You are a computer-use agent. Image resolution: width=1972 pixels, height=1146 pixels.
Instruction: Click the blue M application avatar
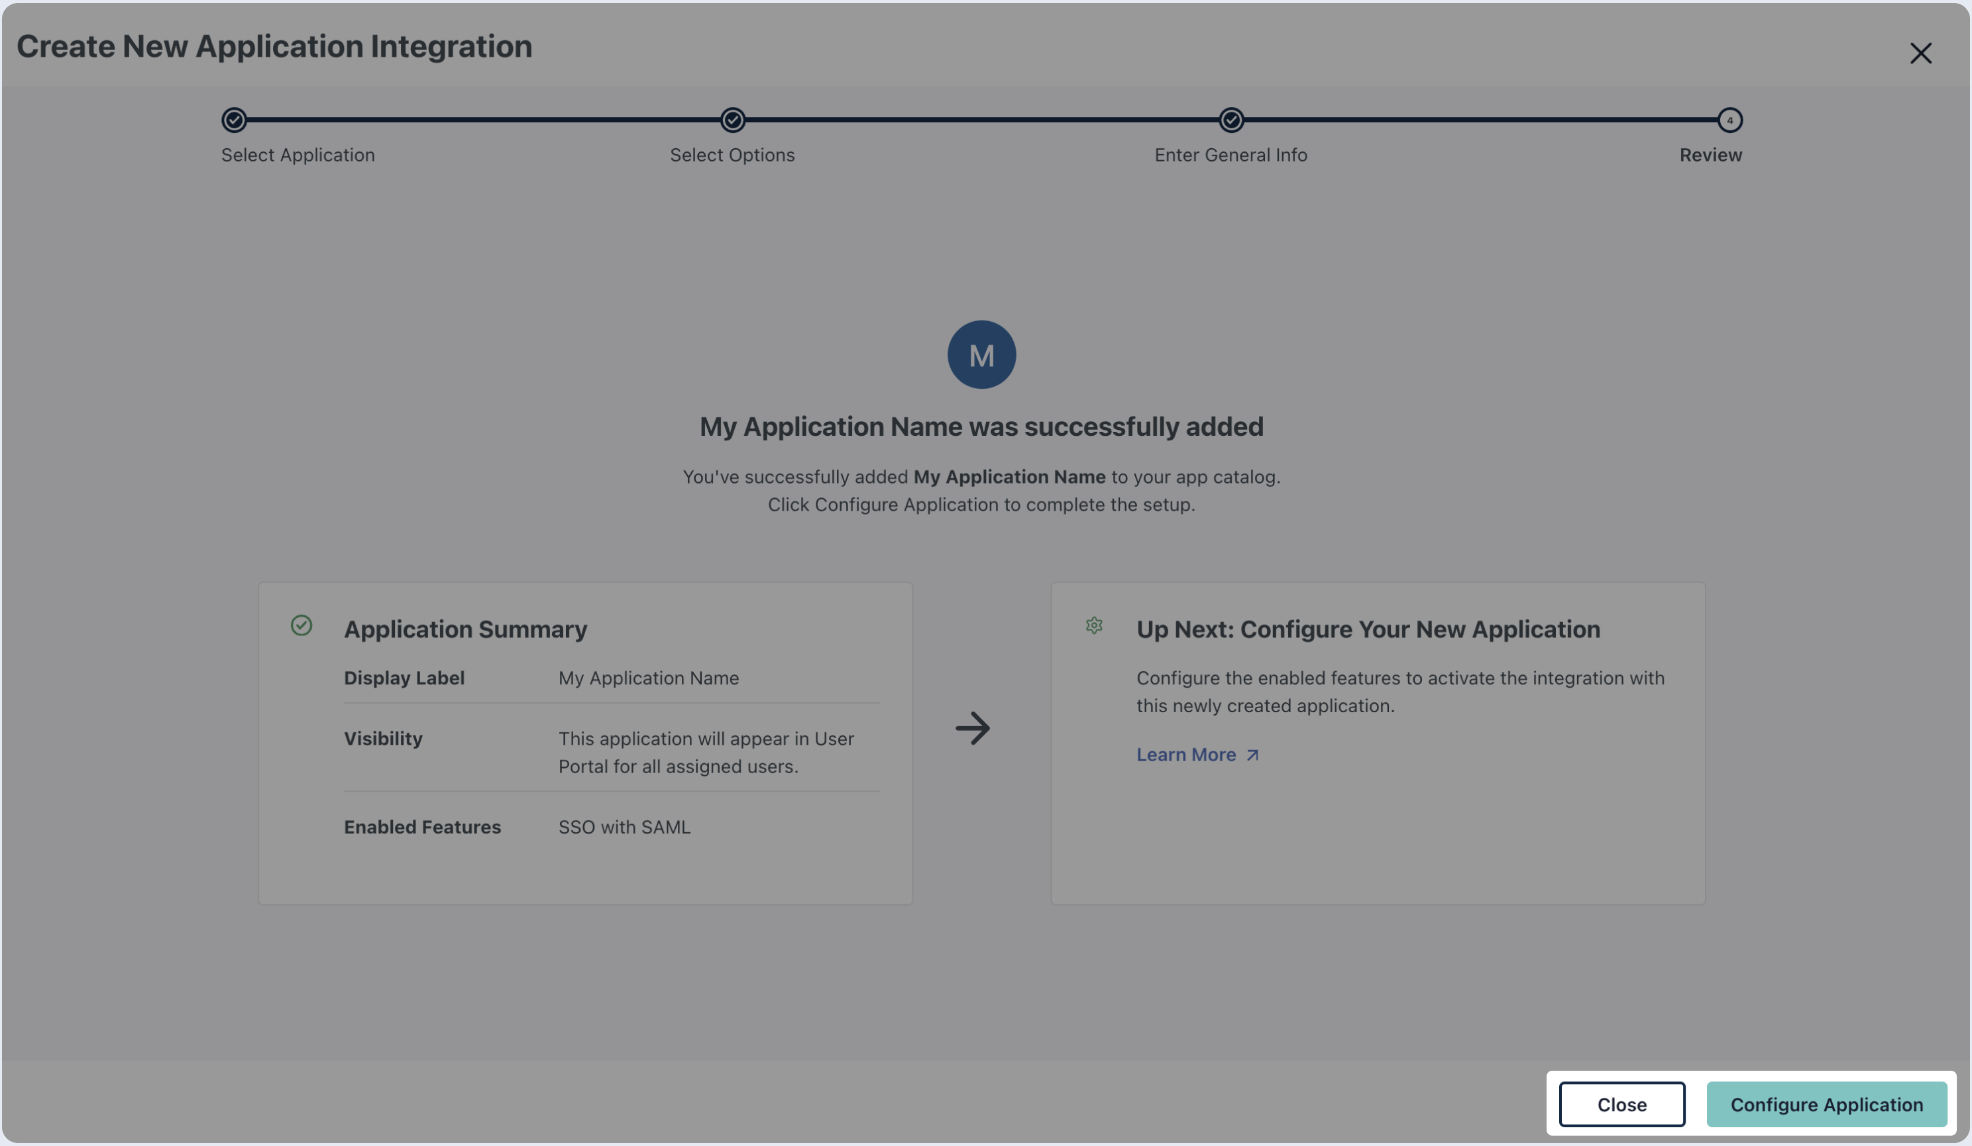pyautogui.click(x=981, y=355)
